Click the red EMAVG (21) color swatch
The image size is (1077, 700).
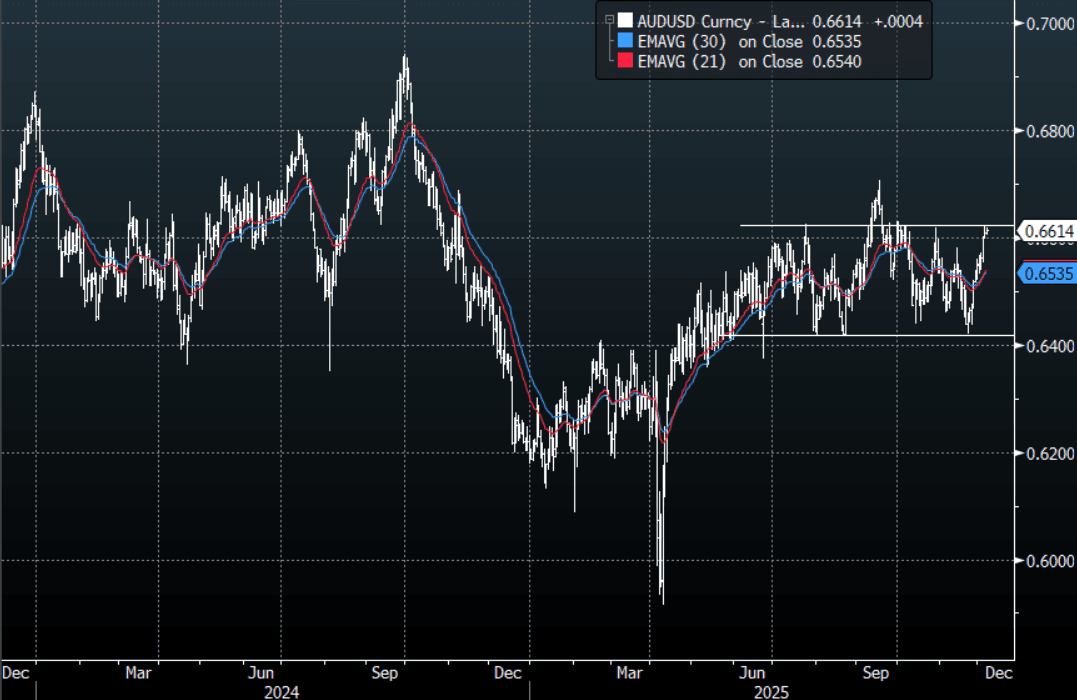[x=624, y=62]
